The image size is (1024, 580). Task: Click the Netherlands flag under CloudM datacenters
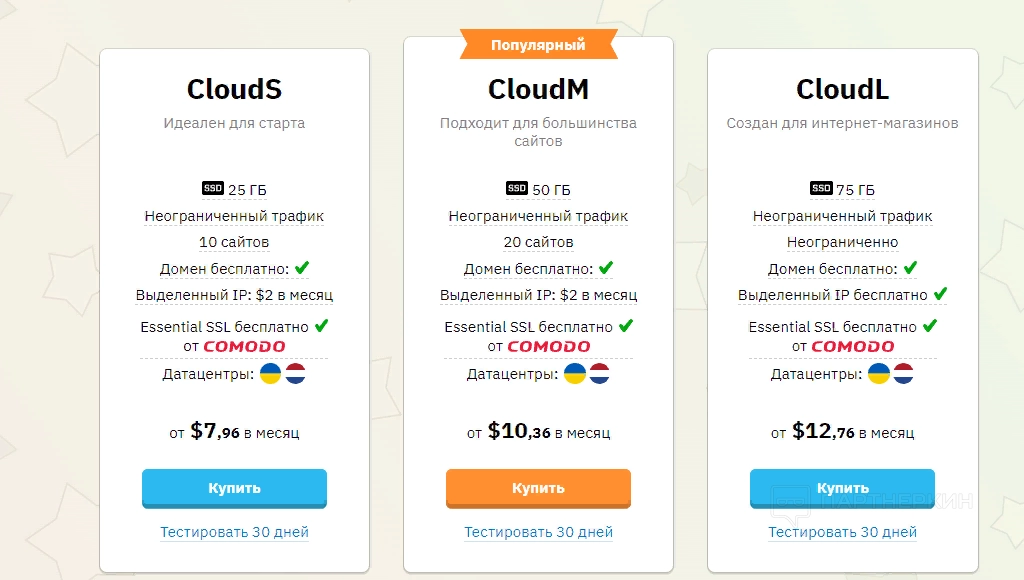click(x=599, y=374)
